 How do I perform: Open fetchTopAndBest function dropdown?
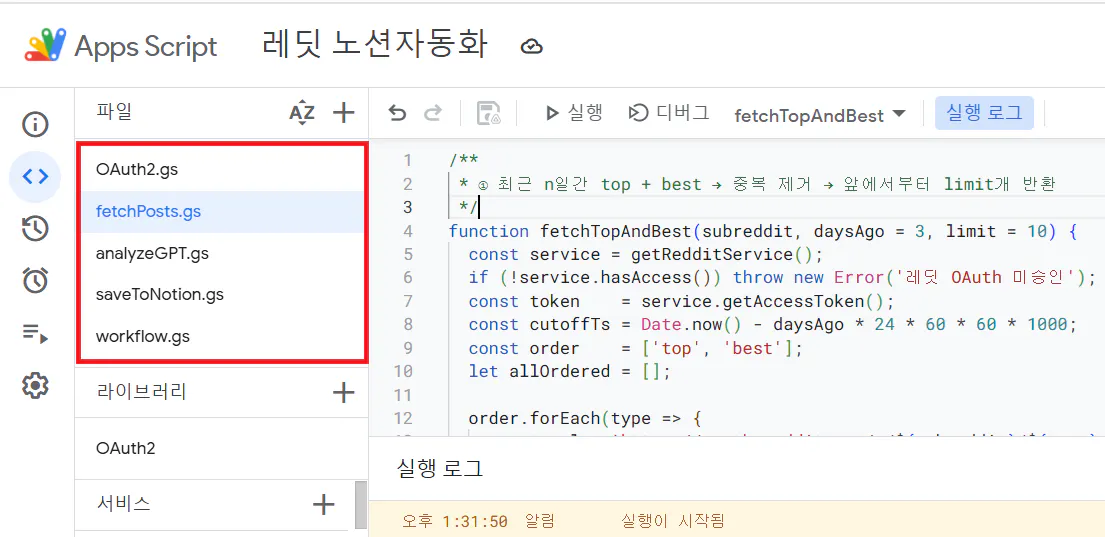820,115
